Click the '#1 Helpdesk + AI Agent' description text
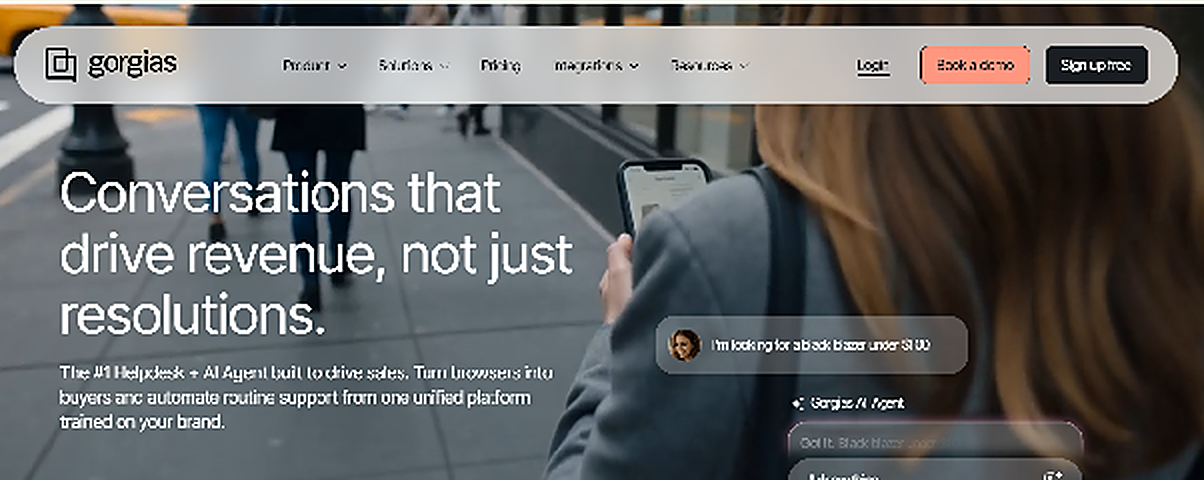Viewport: 1204px width, 480px height. tap(306, 398)
